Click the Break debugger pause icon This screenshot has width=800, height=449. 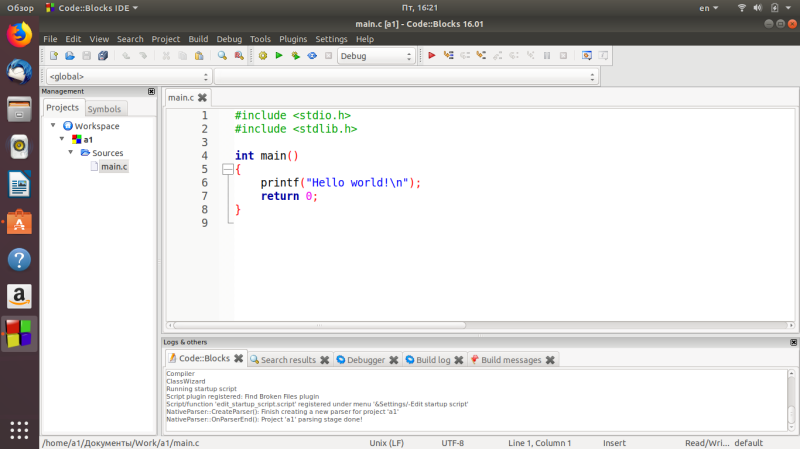pyautogui.click(x=547, y=56)
